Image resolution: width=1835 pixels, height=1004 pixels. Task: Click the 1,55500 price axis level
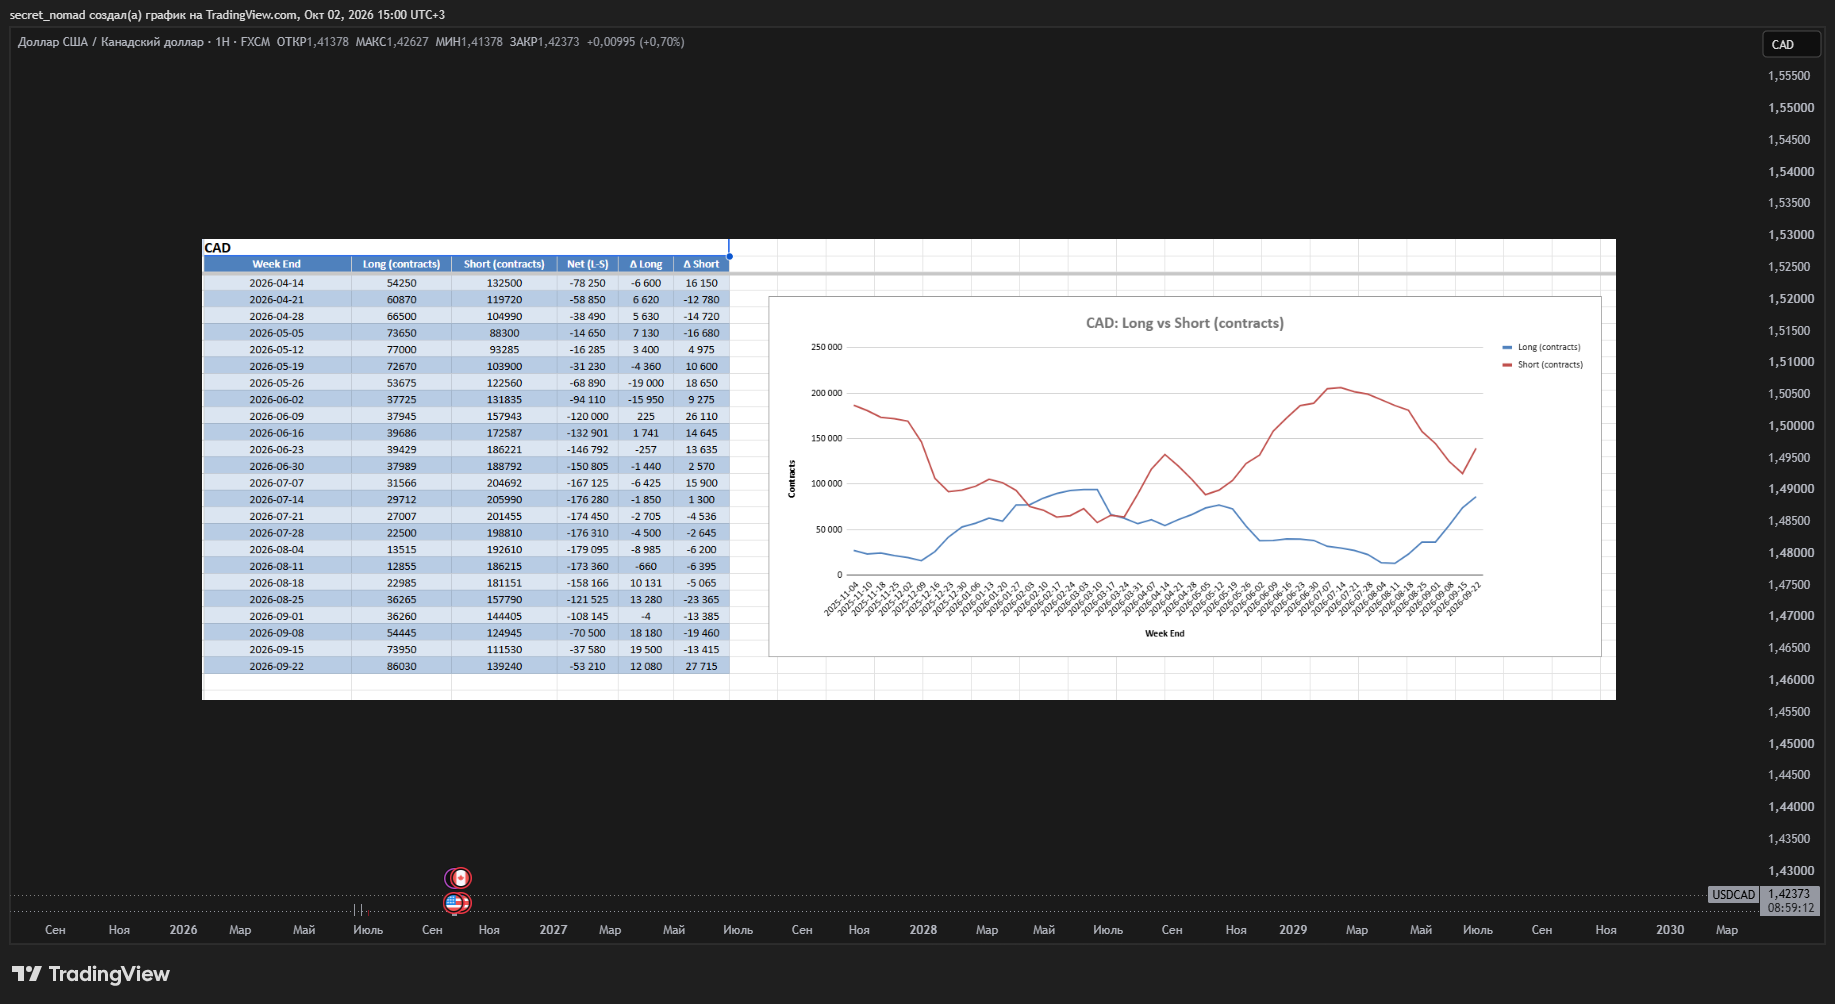[1789, 76]
